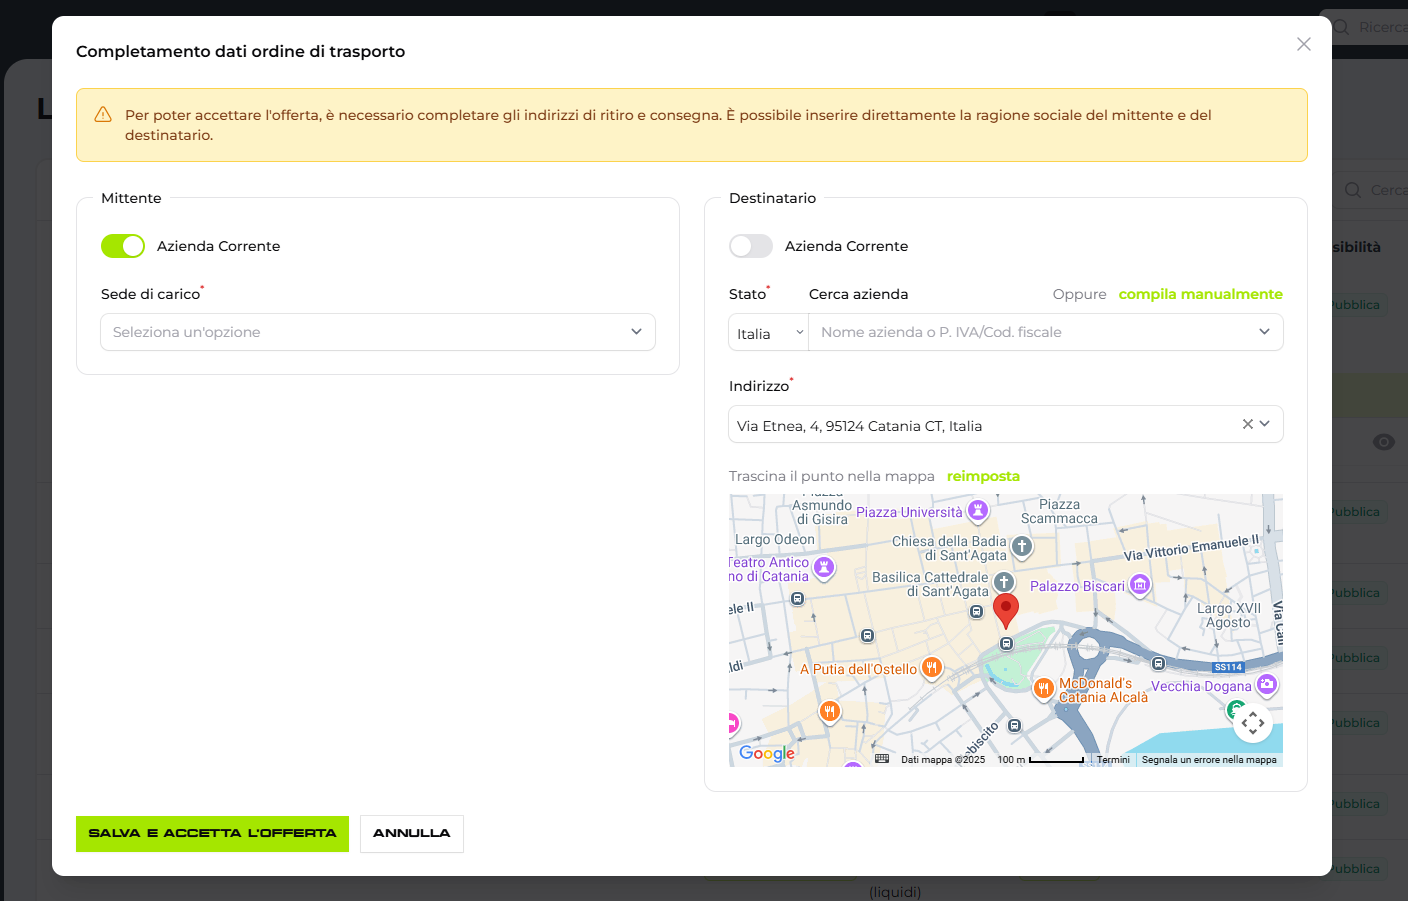Click the compila manualmente link
Image resolution: width=1408 pixels, height=901 pixels.
[x=1200, y=294]
